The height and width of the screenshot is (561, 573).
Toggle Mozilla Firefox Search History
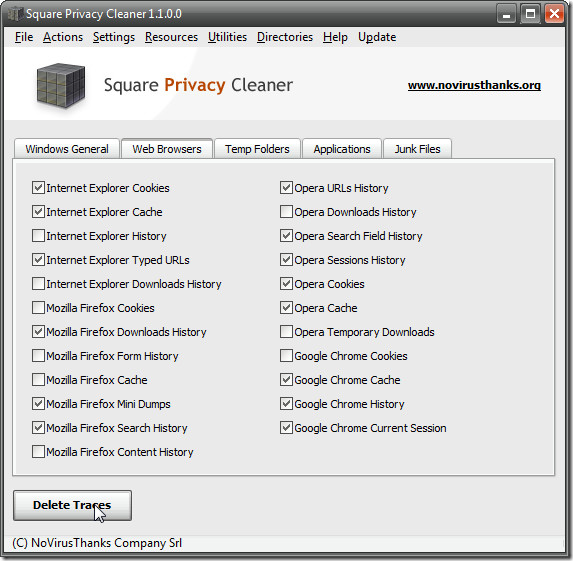coord(38,428)
